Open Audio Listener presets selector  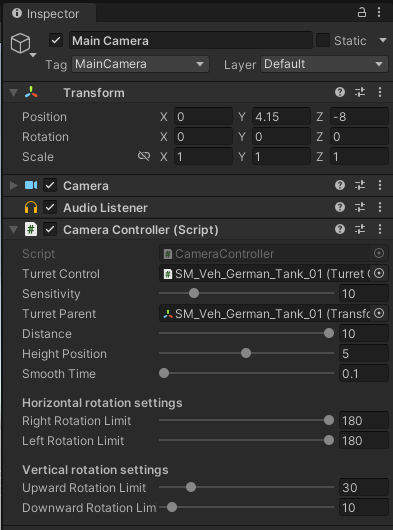(x=360, y=207)
